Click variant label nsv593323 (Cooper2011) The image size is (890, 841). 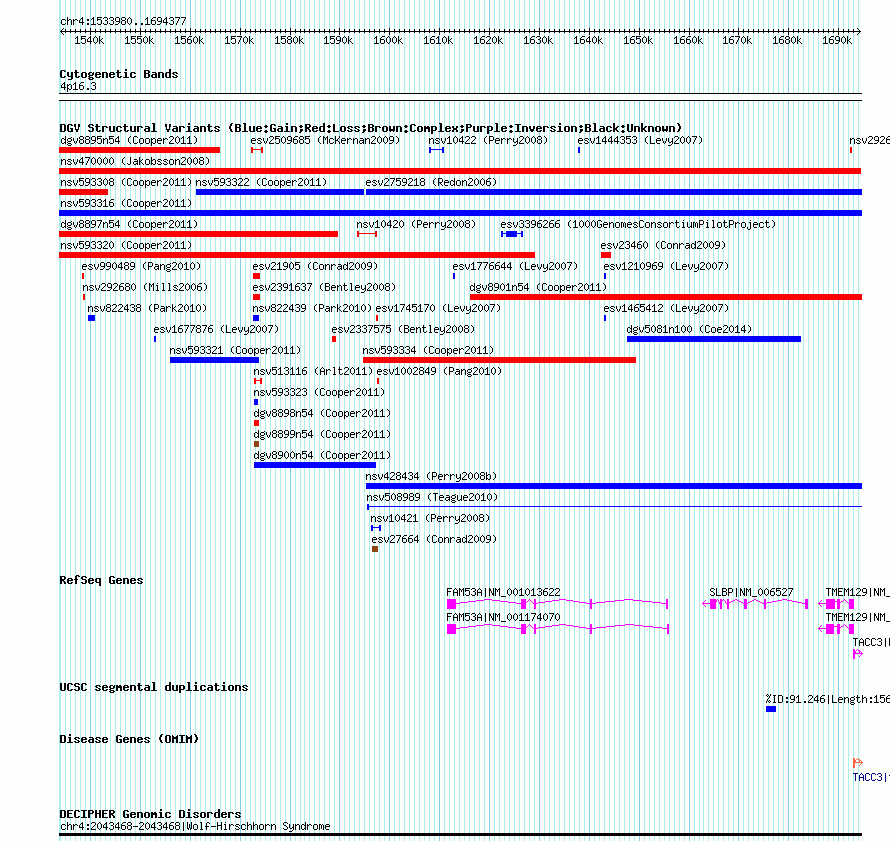320,392
